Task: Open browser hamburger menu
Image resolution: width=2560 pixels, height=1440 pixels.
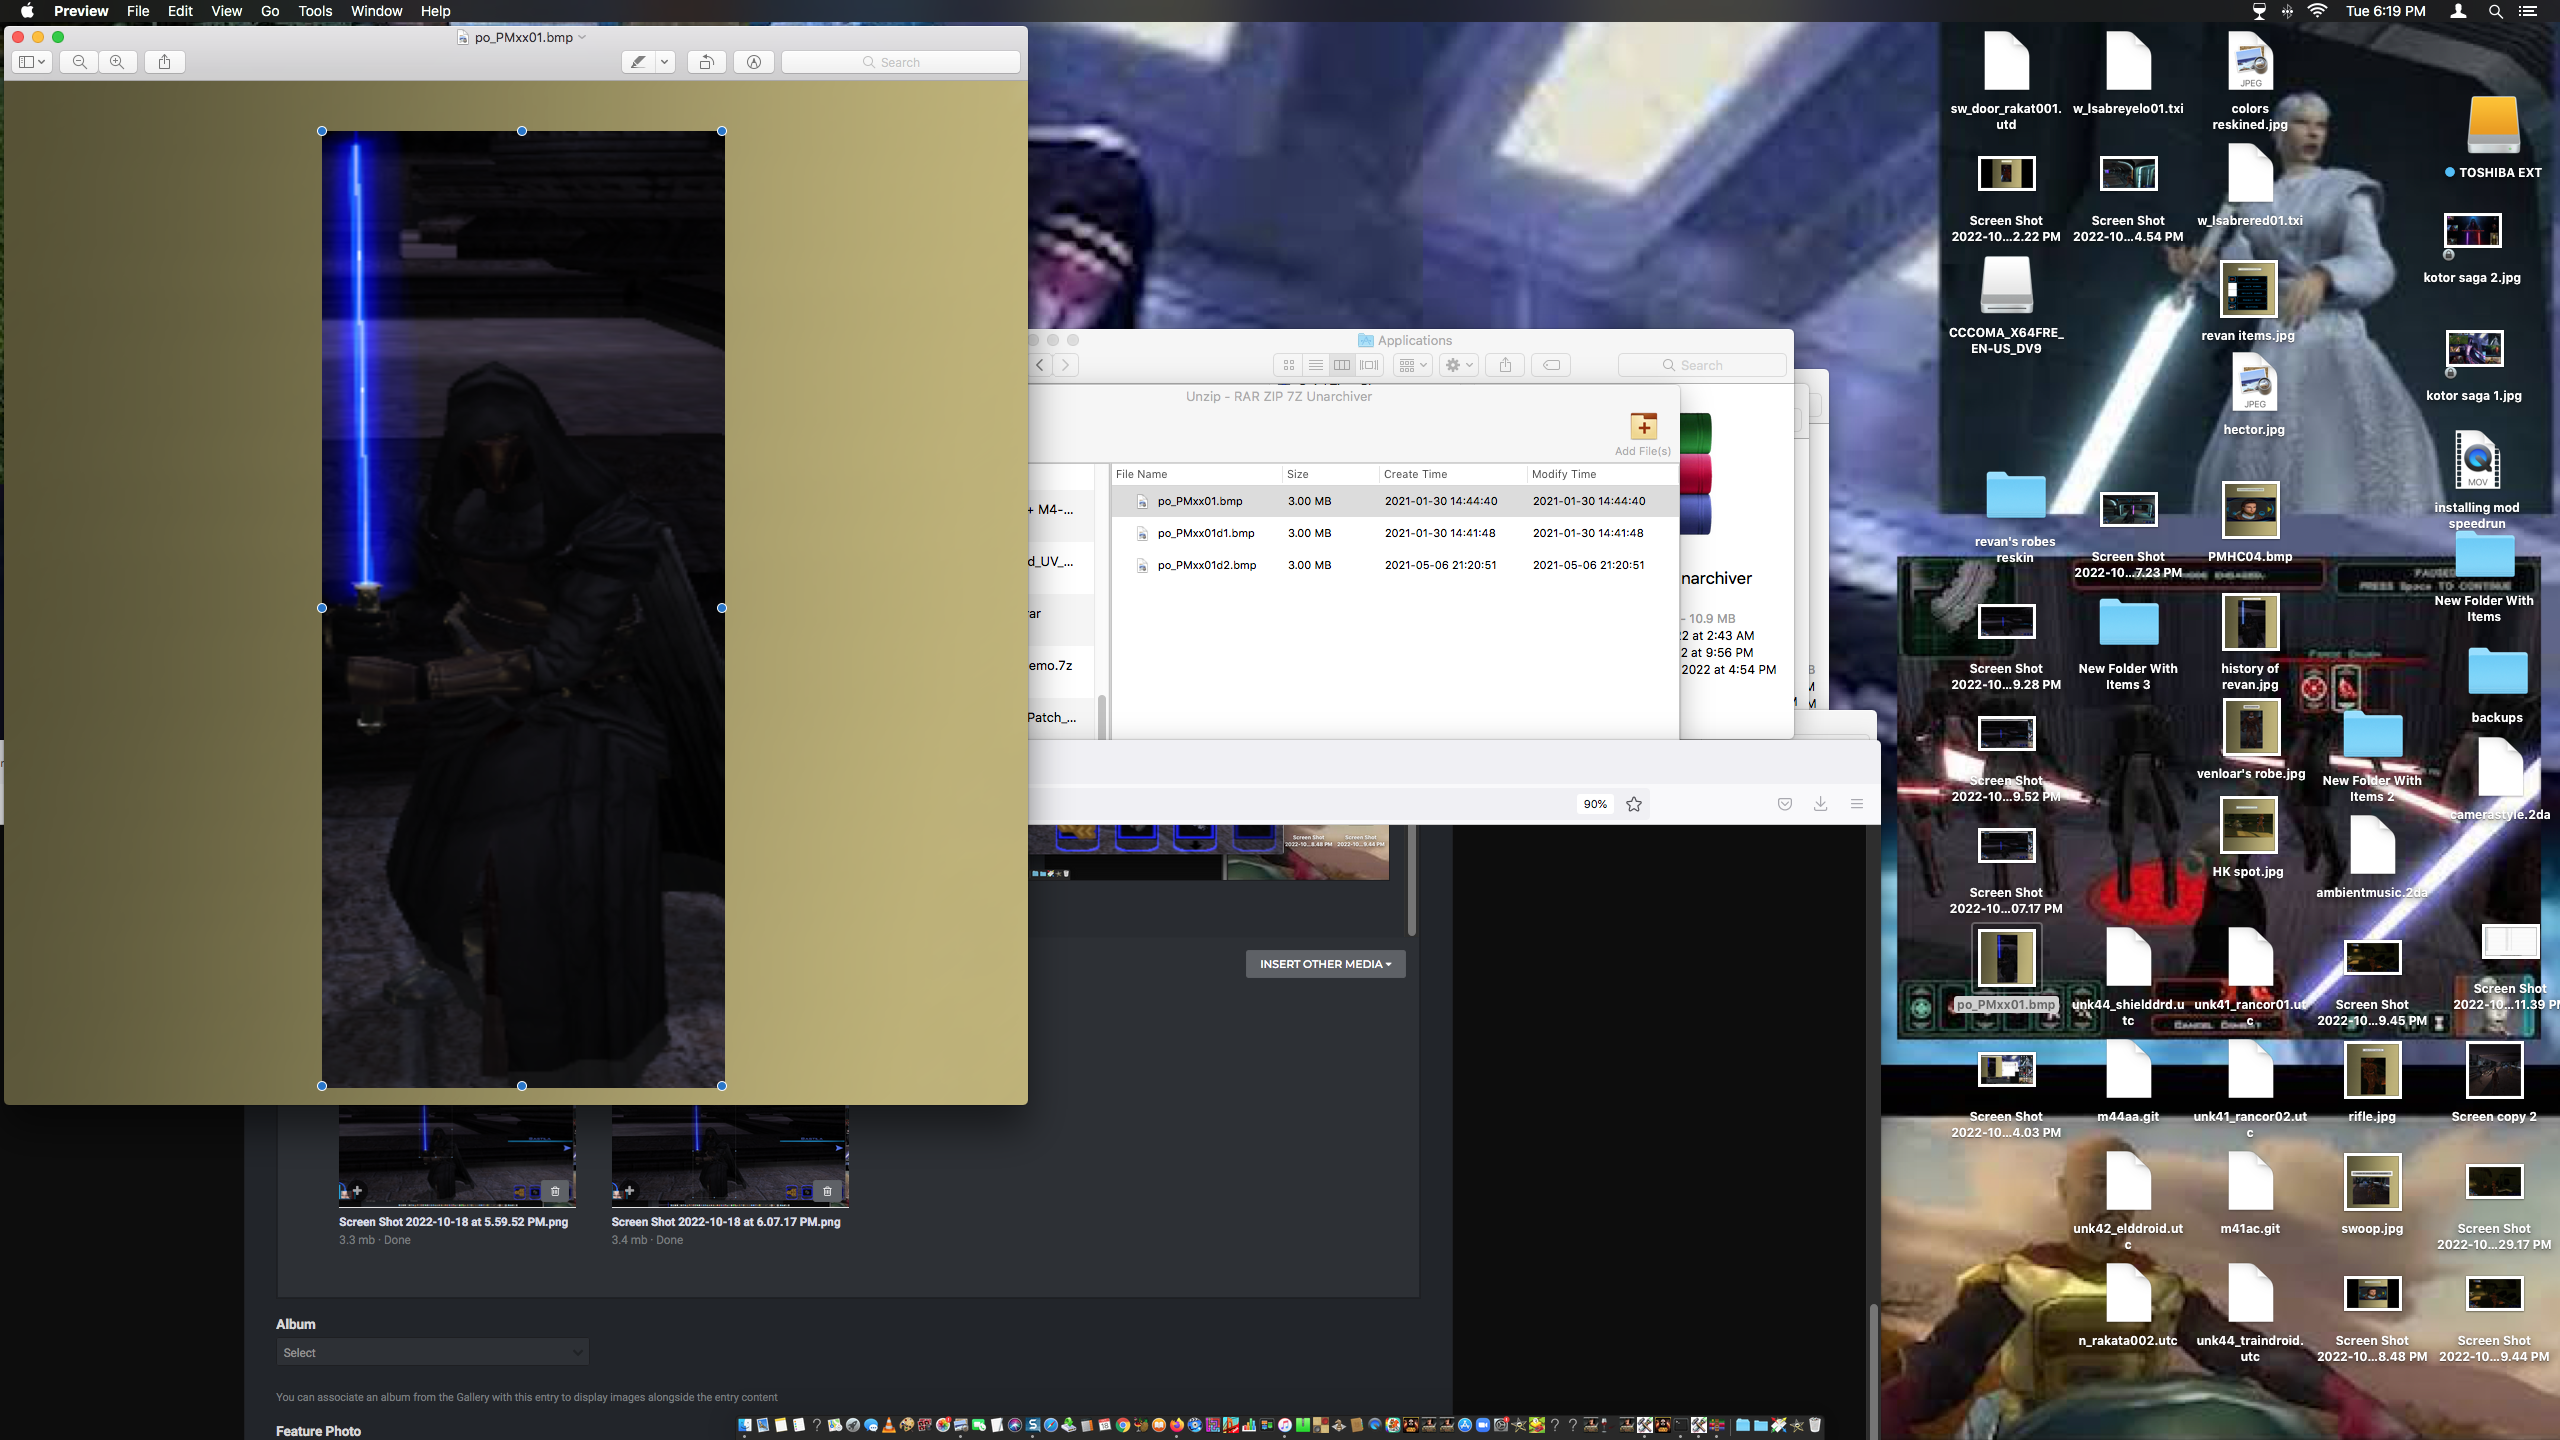Action: click(1857, 804)
